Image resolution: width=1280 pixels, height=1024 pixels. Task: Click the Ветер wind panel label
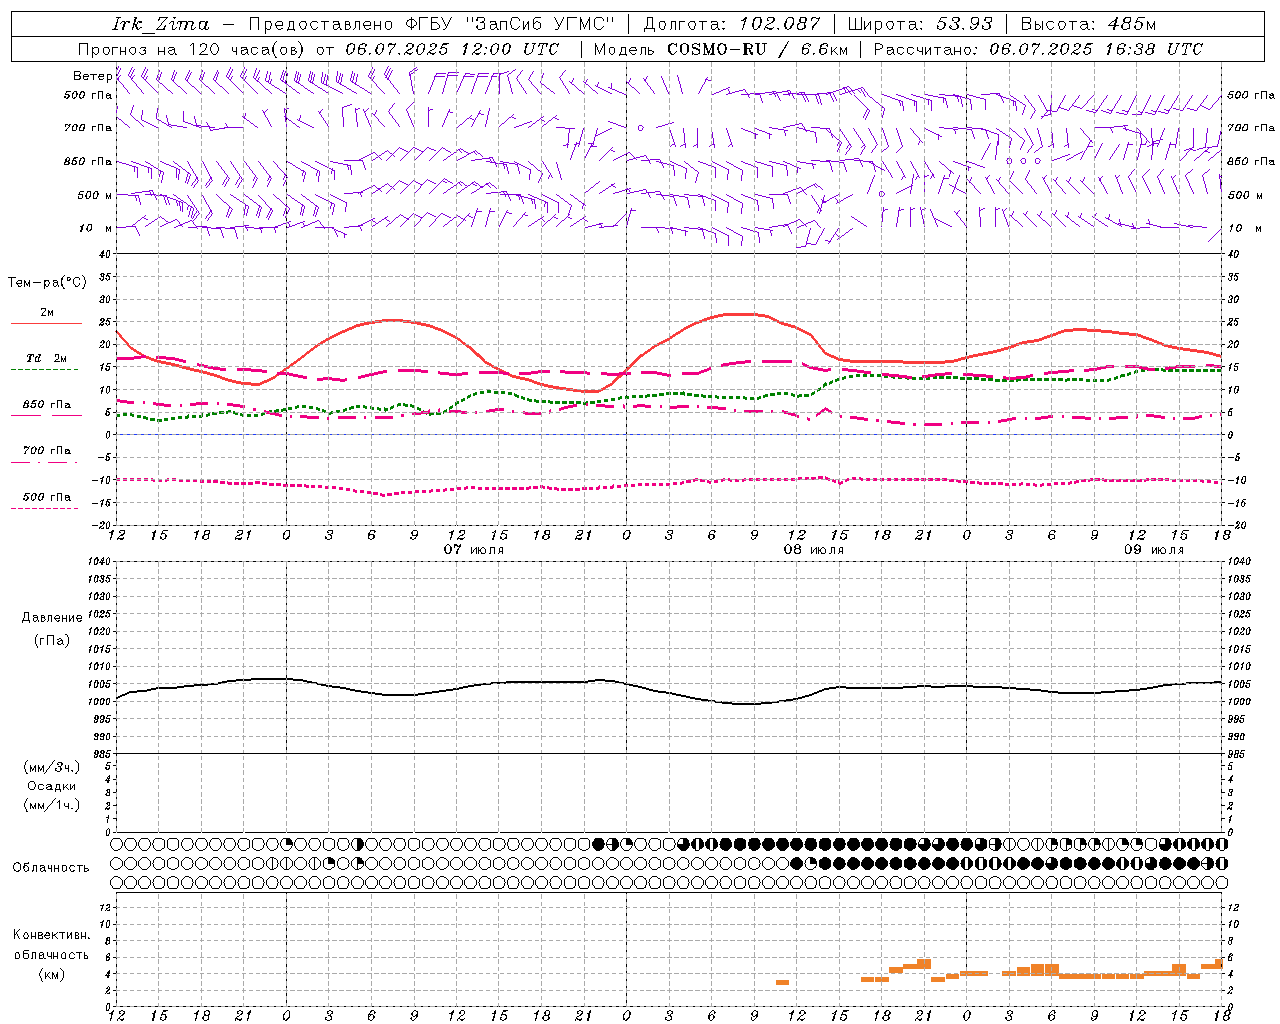tap(92, 76)
